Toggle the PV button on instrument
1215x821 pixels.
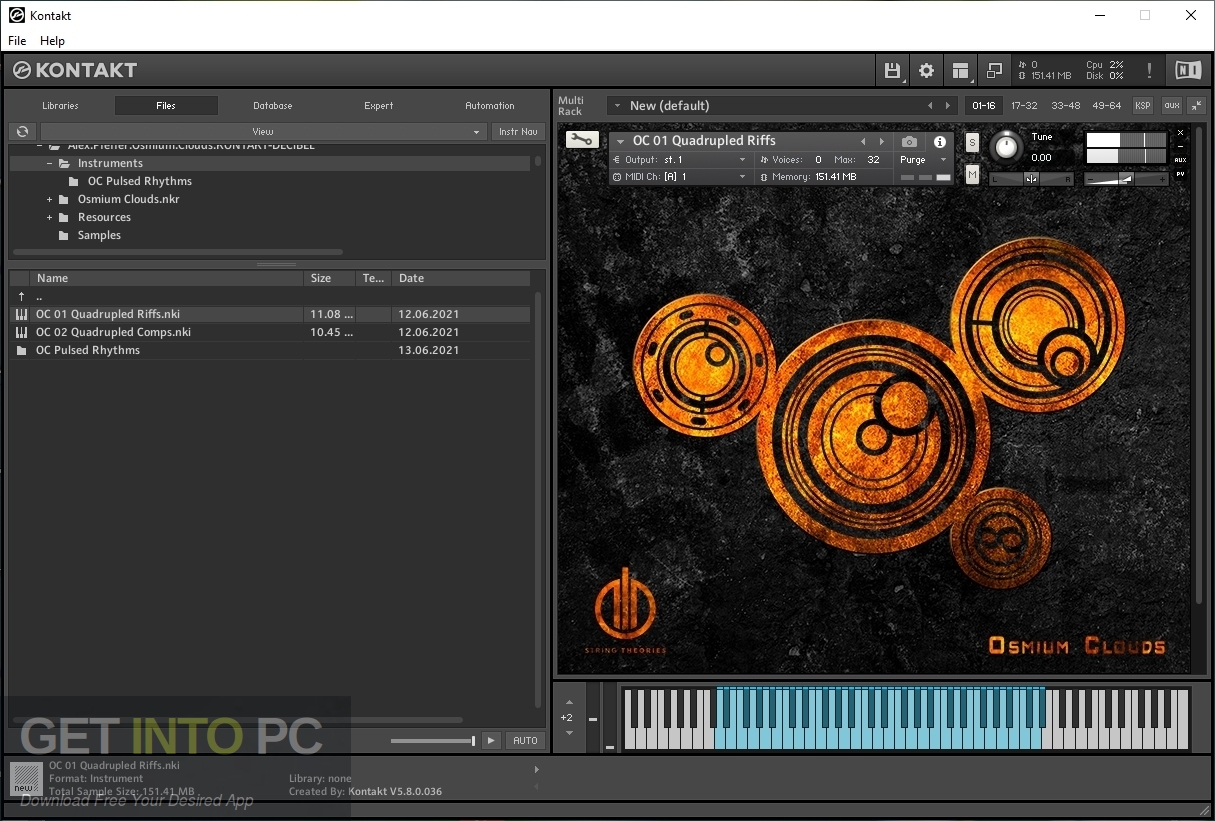click(x=1180, y=174)
